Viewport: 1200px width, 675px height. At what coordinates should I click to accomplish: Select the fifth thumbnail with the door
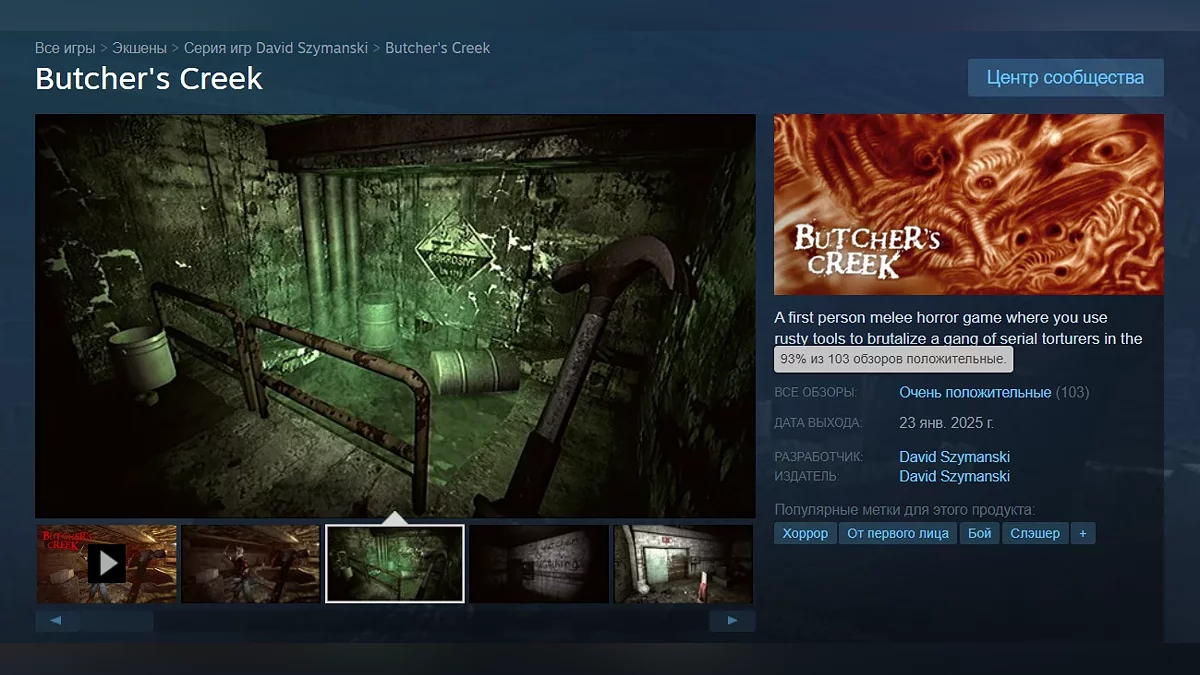(683, 564)
